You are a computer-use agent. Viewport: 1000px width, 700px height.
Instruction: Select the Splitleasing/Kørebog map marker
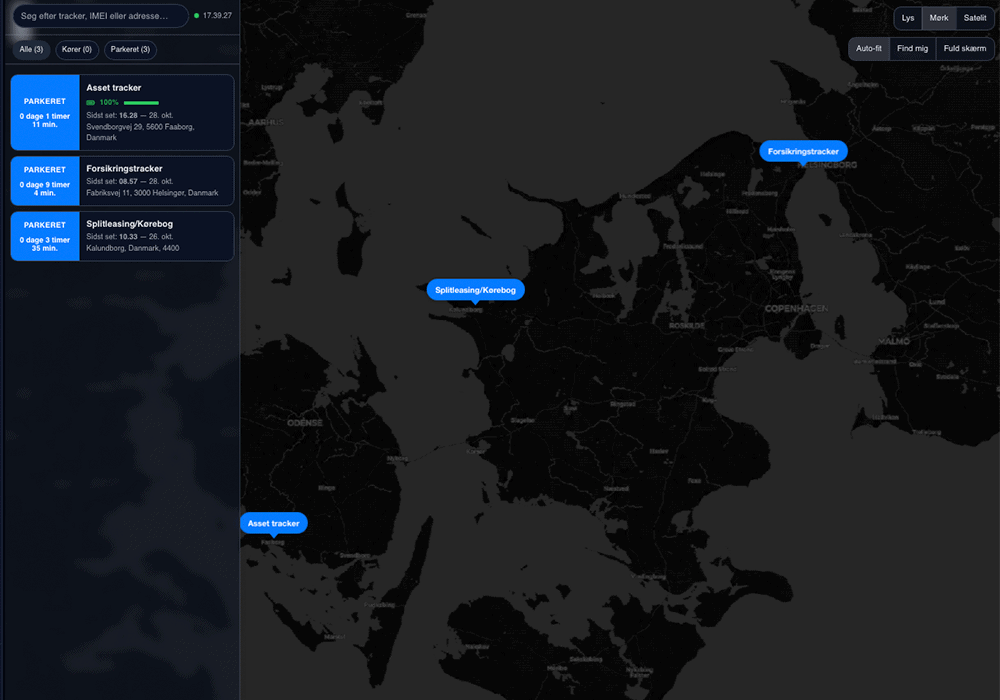click(x=475, y=290)
